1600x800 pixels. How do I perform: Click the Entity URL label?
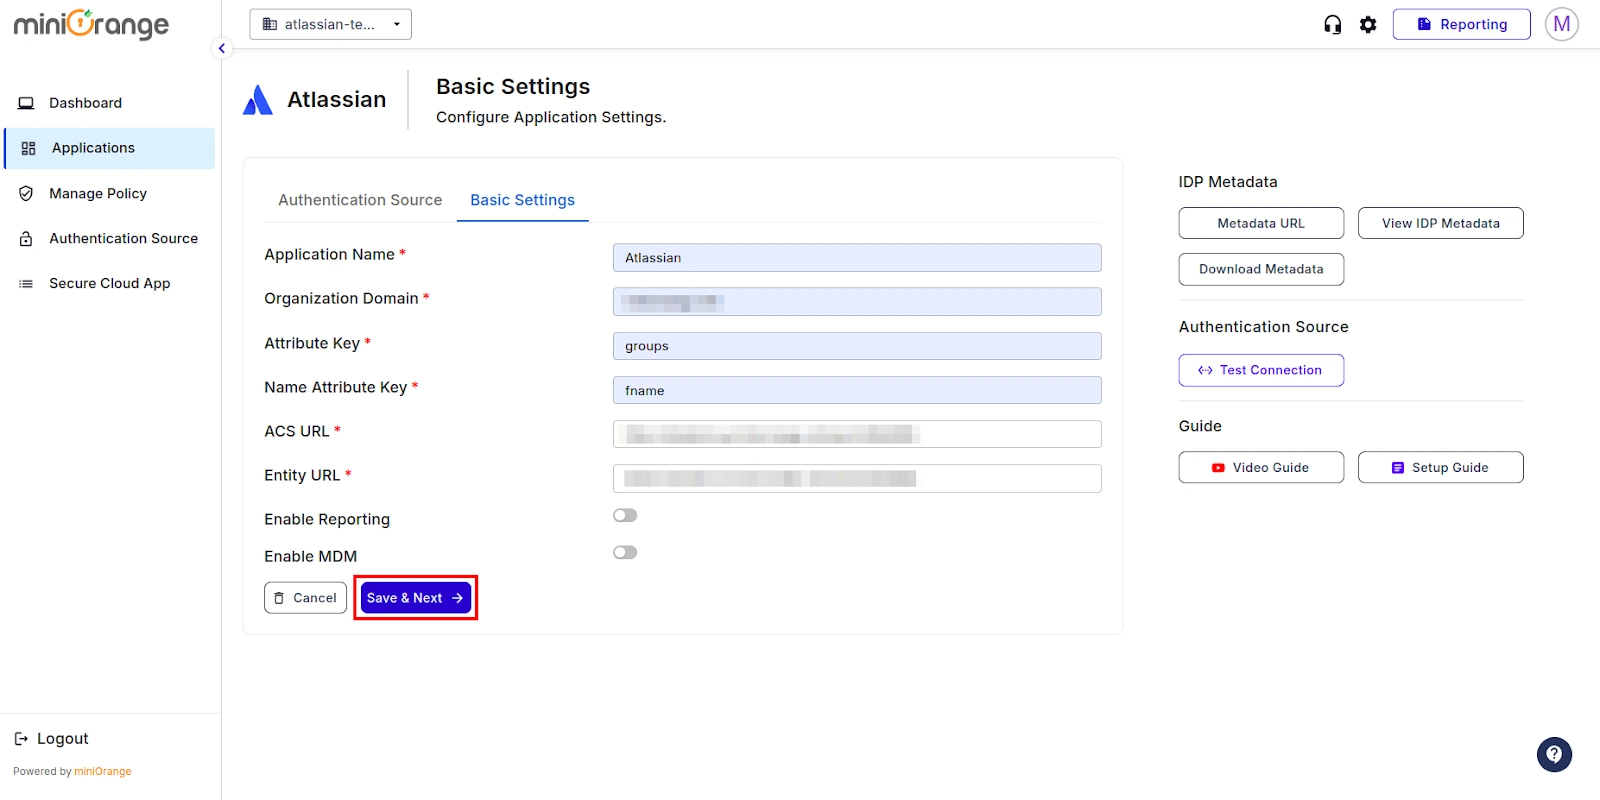(x=302, y=475)
